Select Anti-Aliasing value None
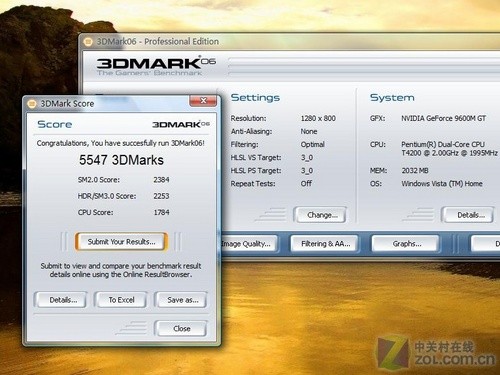This screenshot has height=375, width=500. [309, 131]
